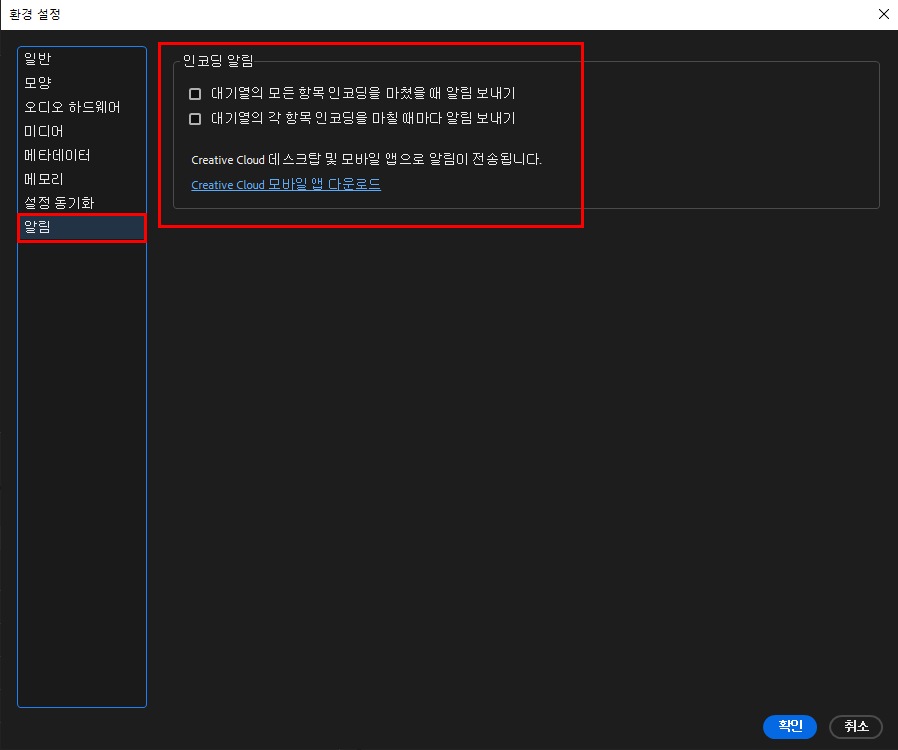Select the 알림 category in the sidebar
Screen dimensions: 898x750
pyautogui.click(x=37, y=227)
